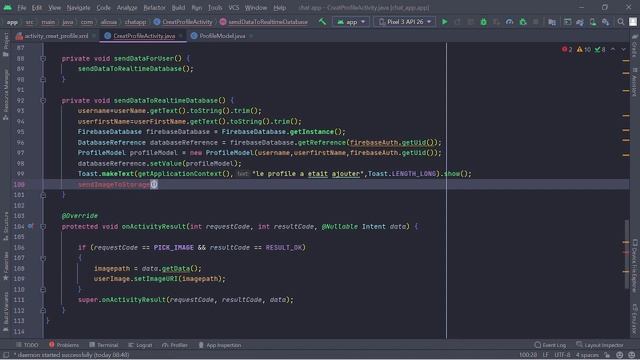Open the Terminal tool window
Viewport: 640px width, 360px height.
[x=104, y=345]
